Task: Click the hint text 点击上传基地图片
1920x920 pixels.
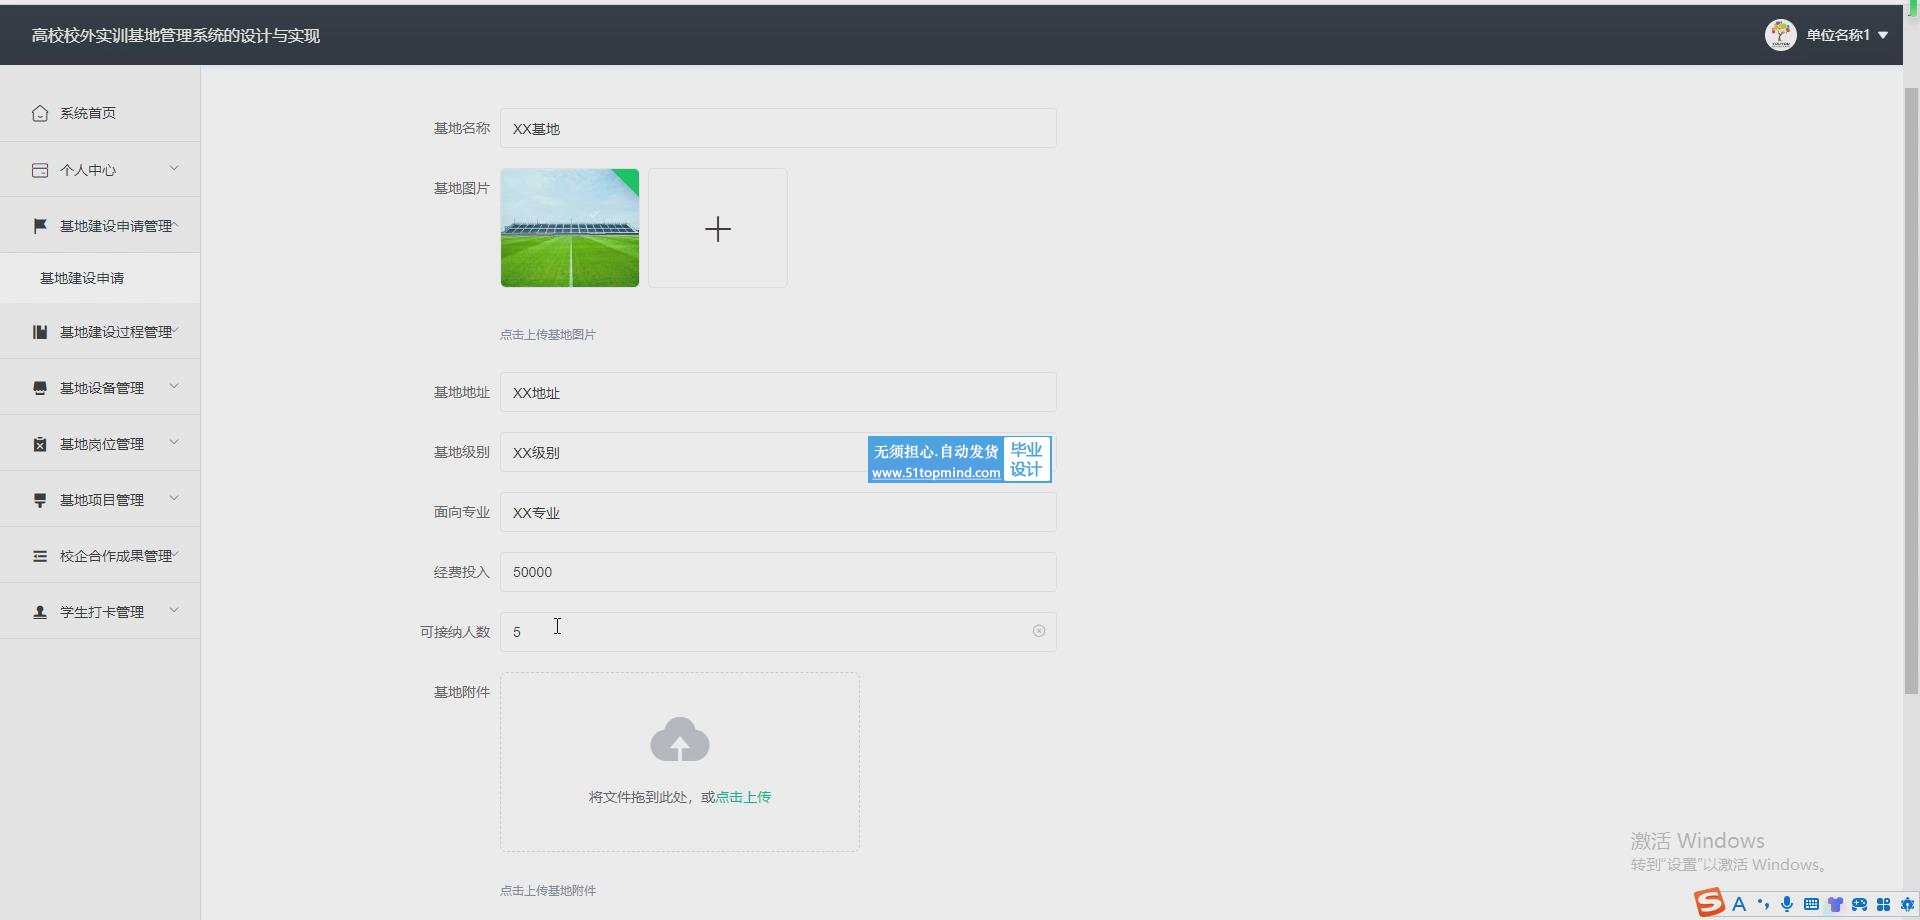Action: tap(548, 335)
